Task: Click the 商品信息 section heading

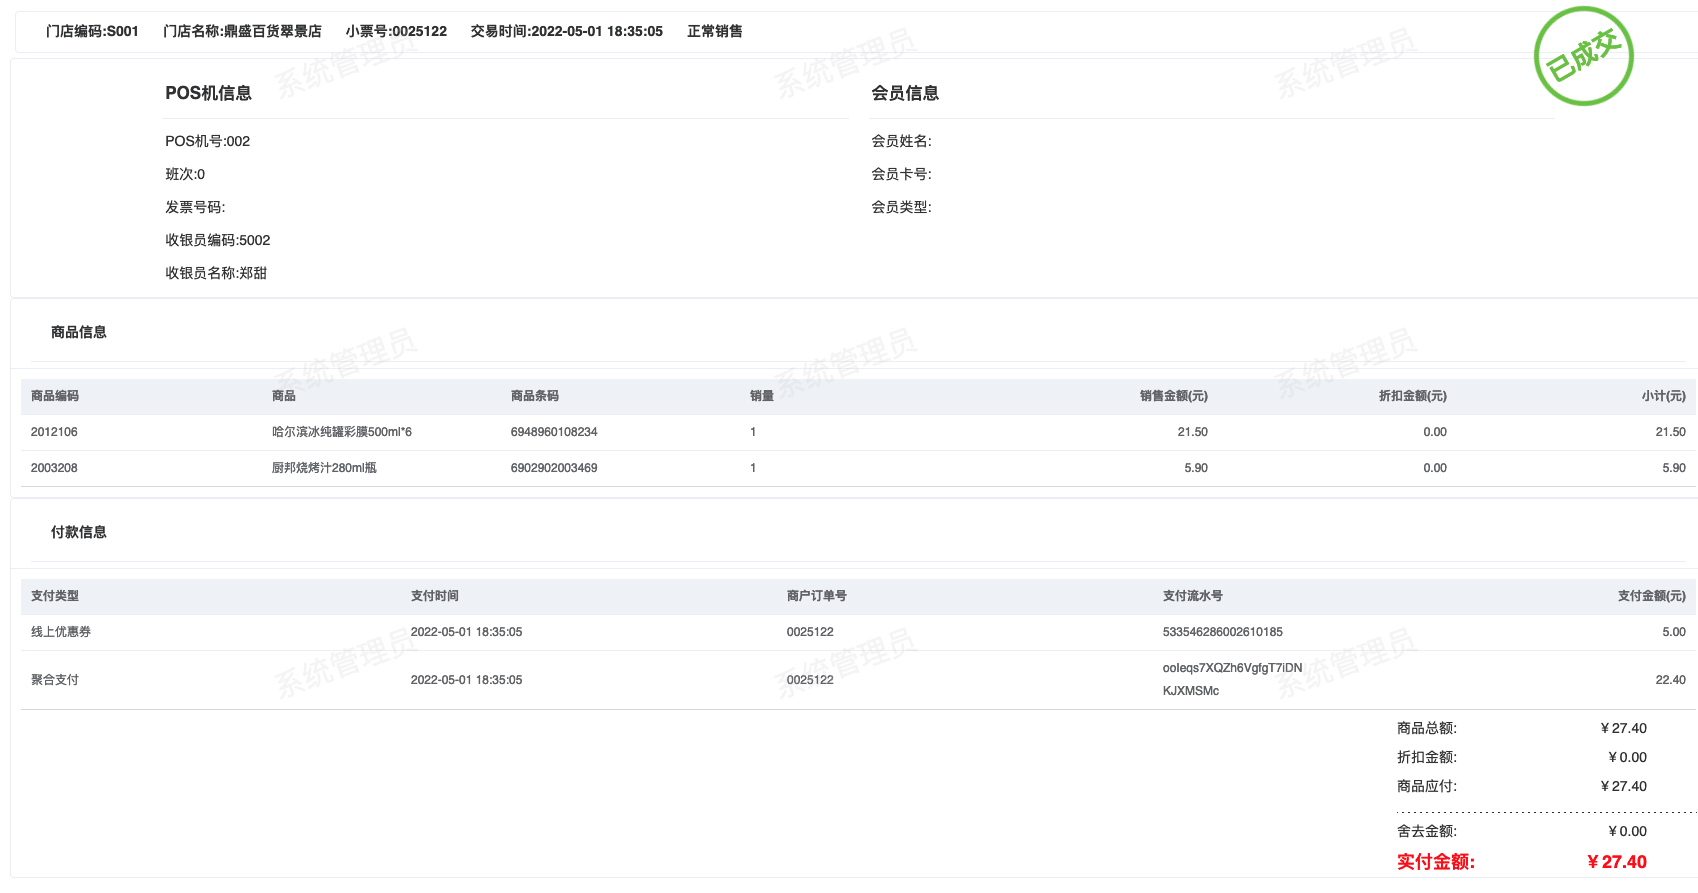Action: [79, 332]
